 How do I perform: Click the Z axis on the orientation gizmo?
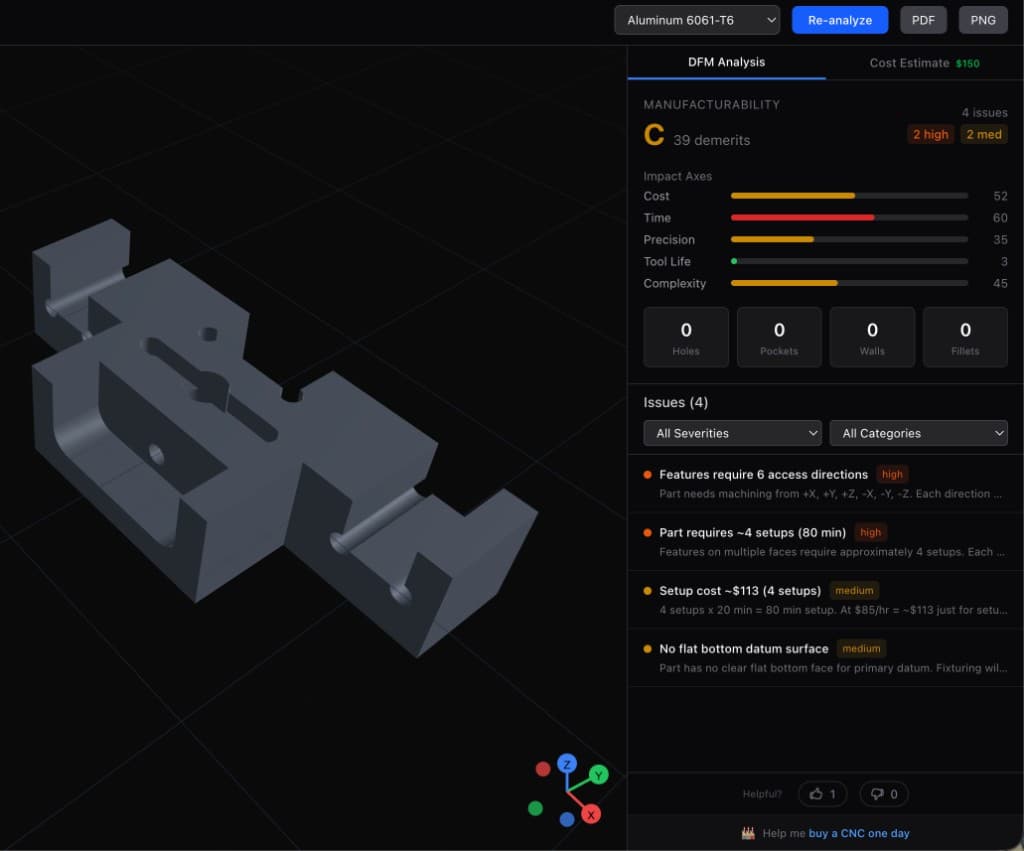click(x=567, y=764)
